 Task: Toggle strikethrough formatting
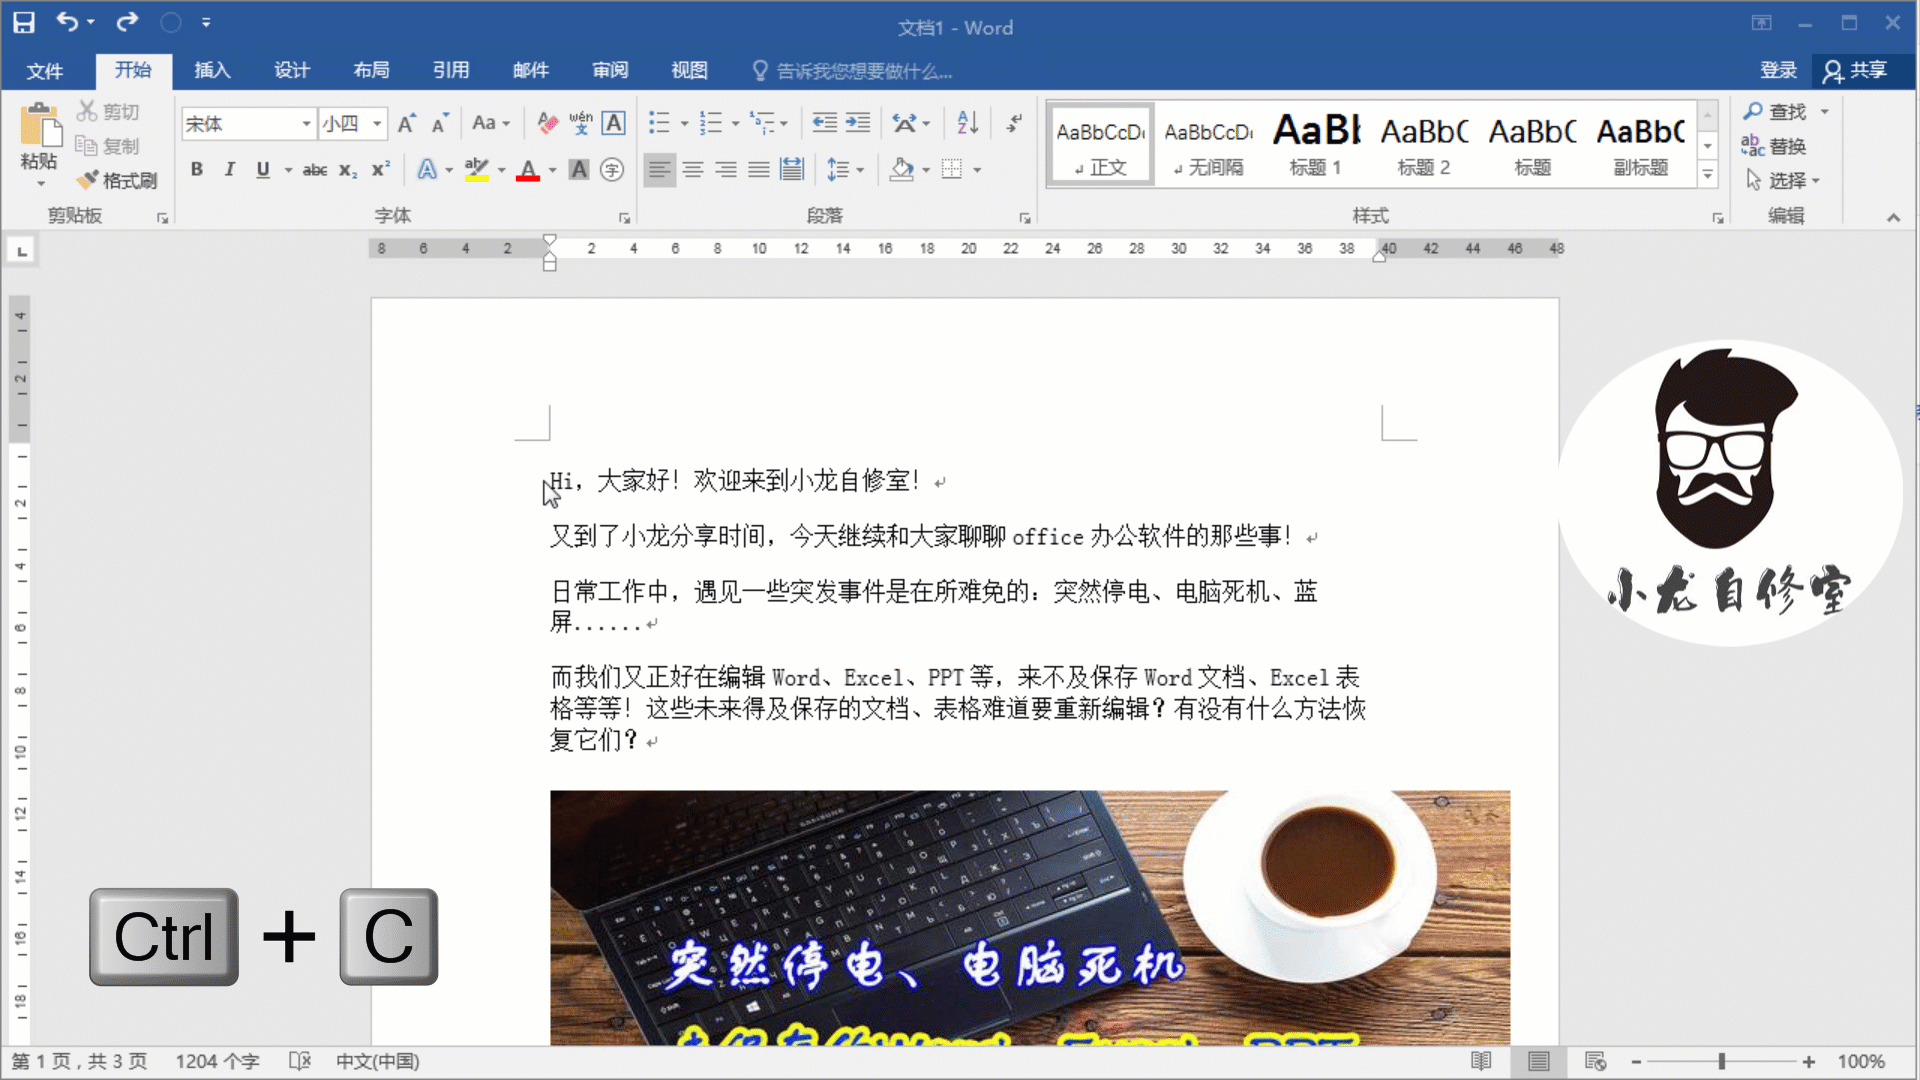(x=315, y=170)
